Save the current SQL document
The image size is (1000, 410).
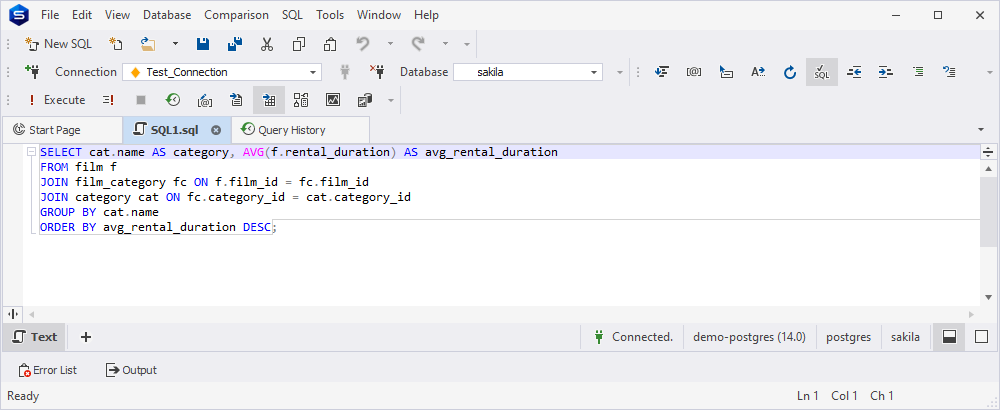click(x=203, y=44)
